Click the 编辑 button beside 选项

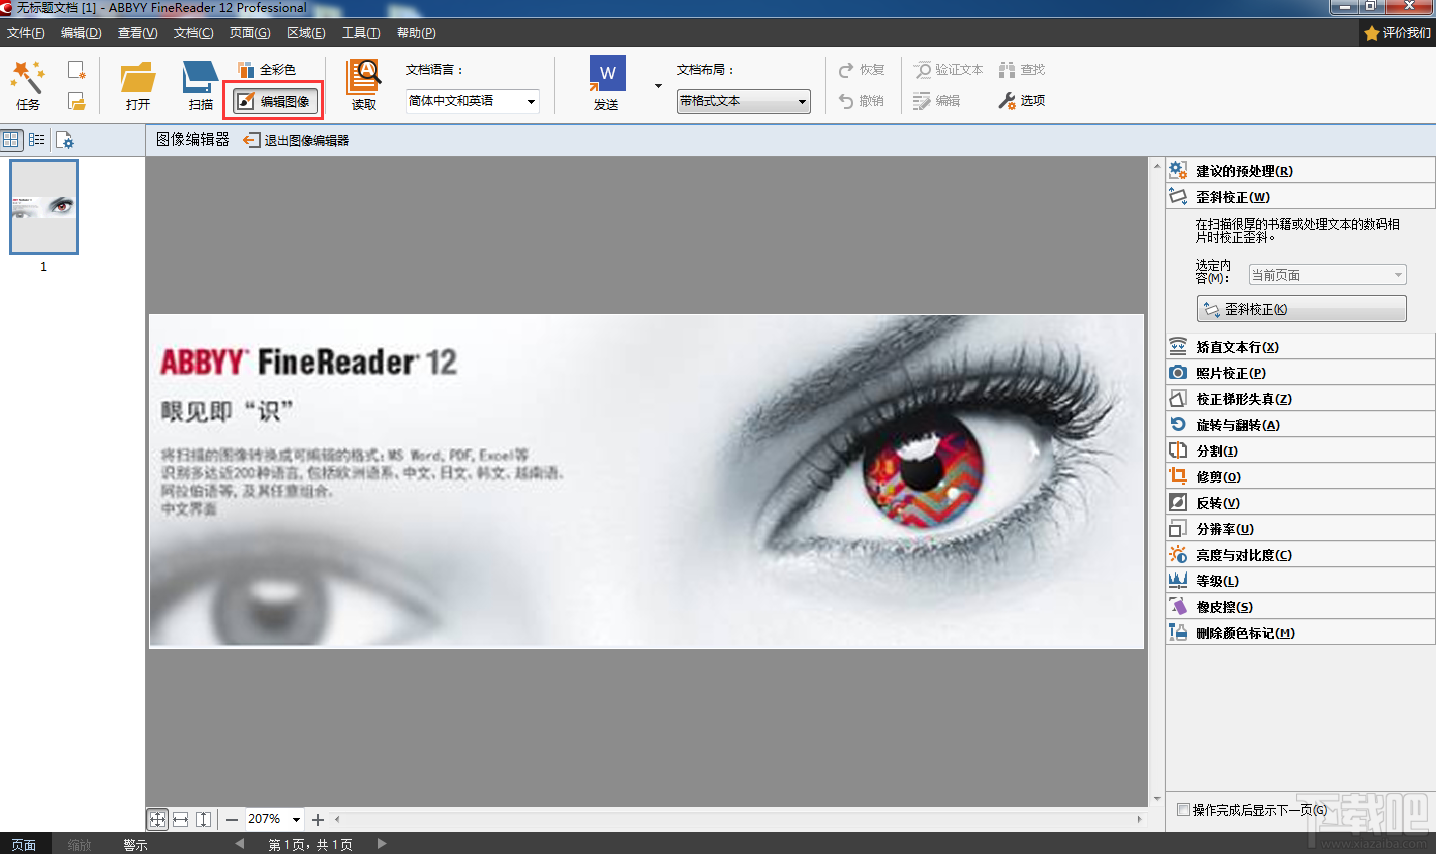click(x=937, y=101)
